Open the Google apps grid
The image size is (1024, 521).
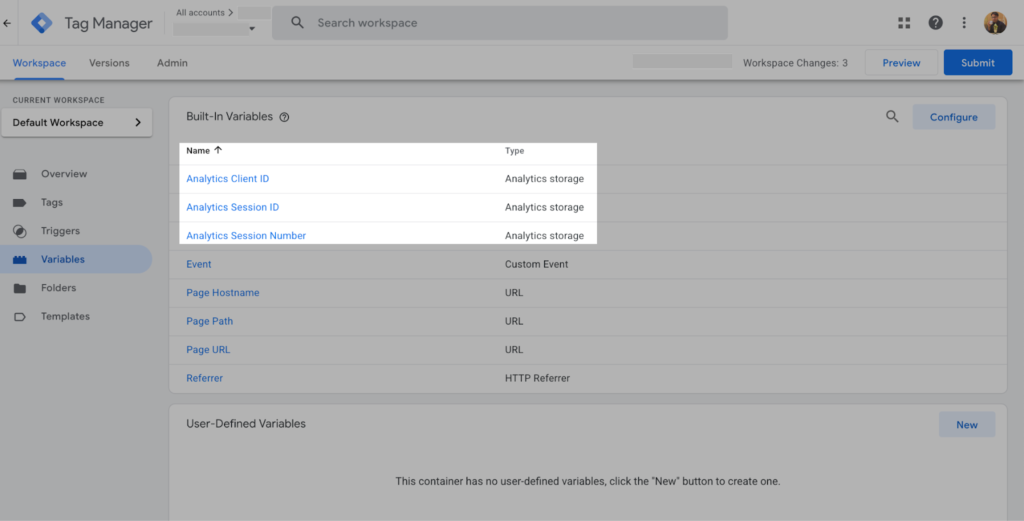coord(904,23)
